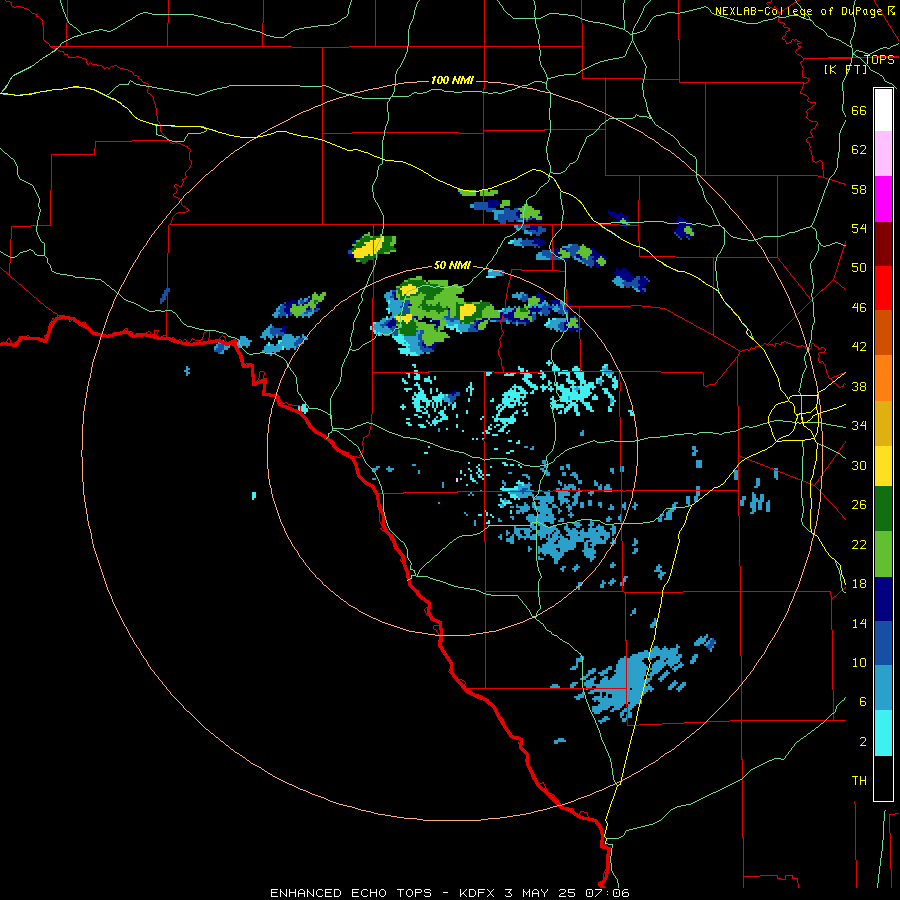Click the legend value 22
This screenshot has height=900, width=900.
point(859,544)
